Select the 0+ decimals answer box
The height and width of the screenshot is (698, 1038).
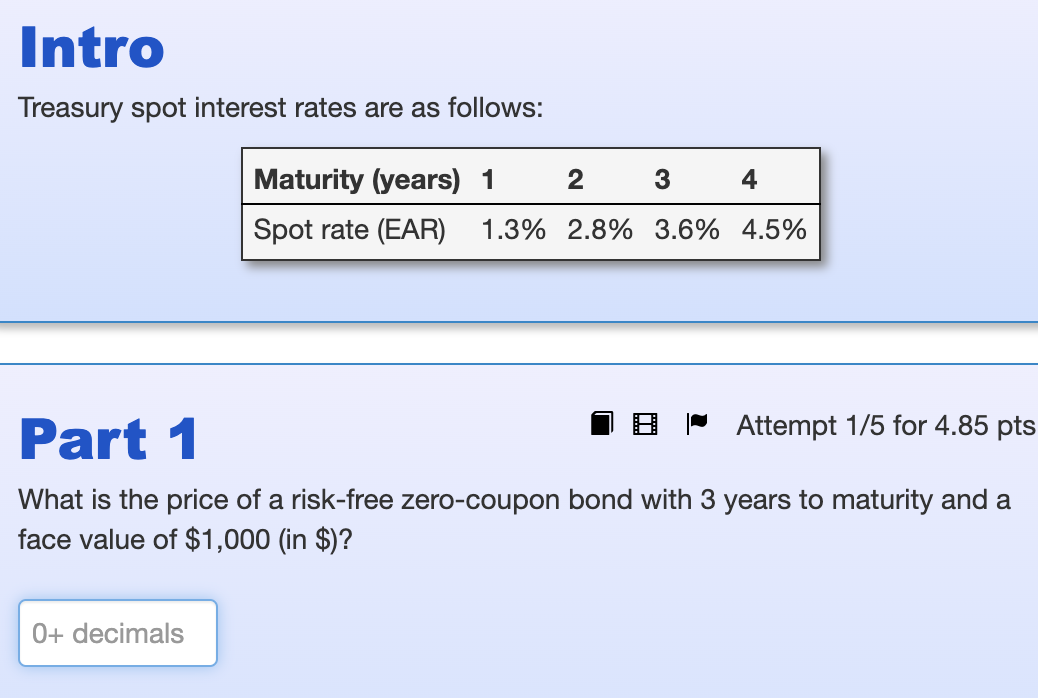117,632
